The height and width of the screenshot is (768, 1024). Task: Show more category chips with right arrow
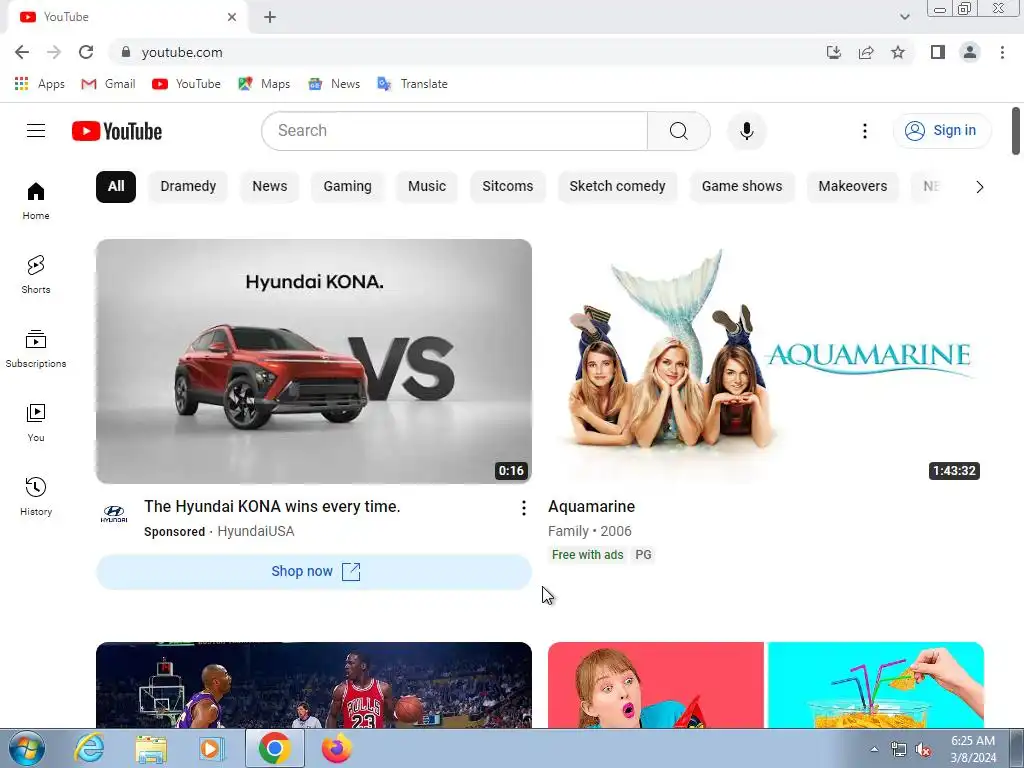(x=979, y=187)
